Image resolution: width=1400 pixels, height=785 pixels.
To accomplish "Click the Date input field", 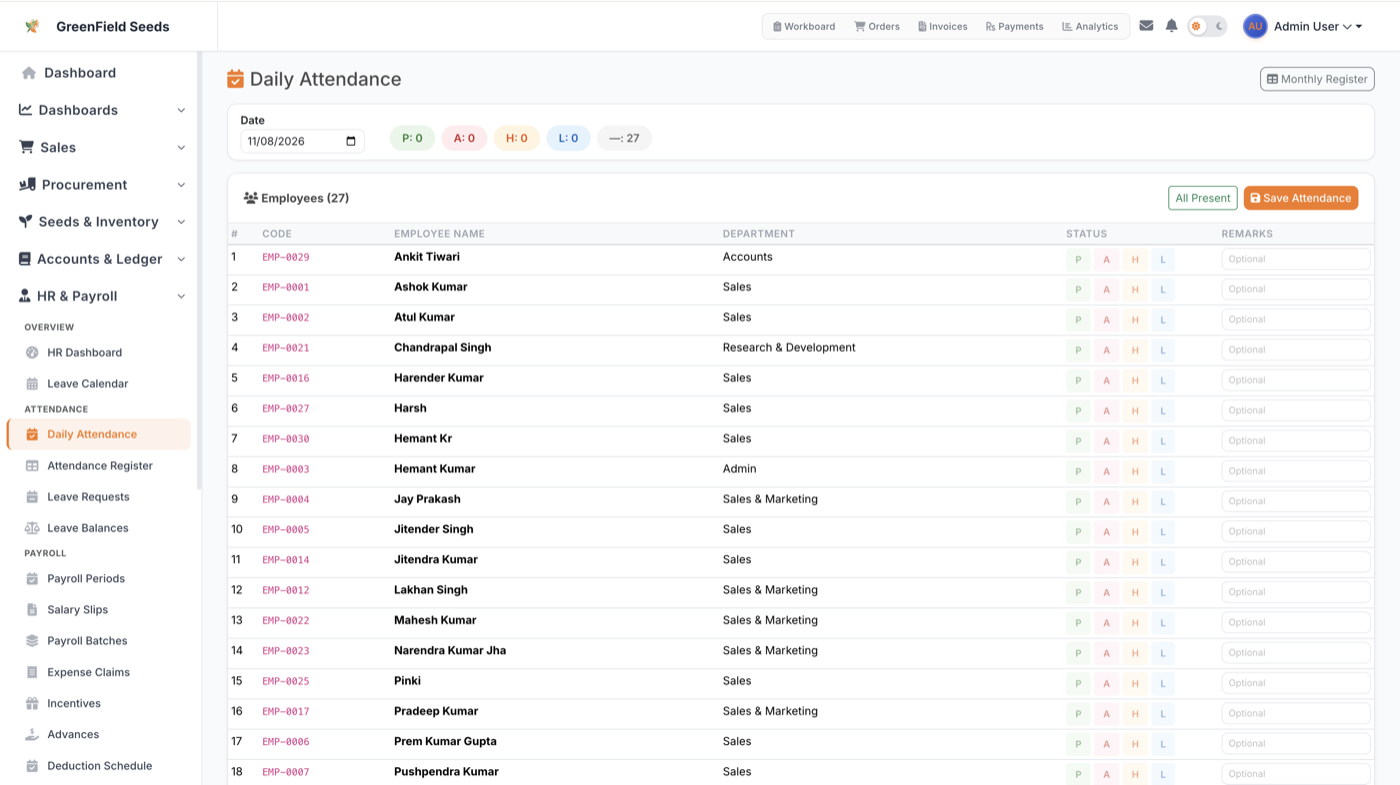I will point(302,141).
